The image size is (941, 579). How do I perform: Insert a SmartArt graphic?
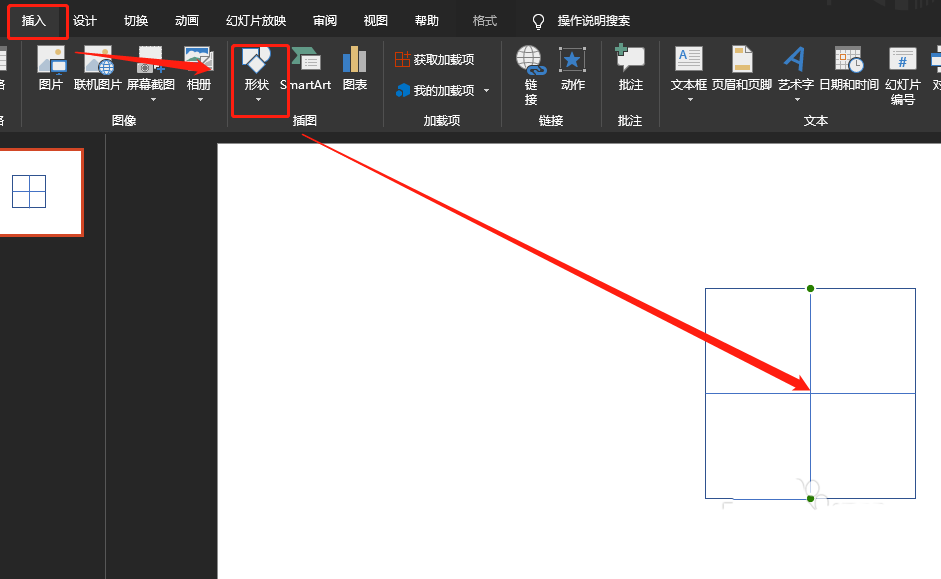(305, 68)
